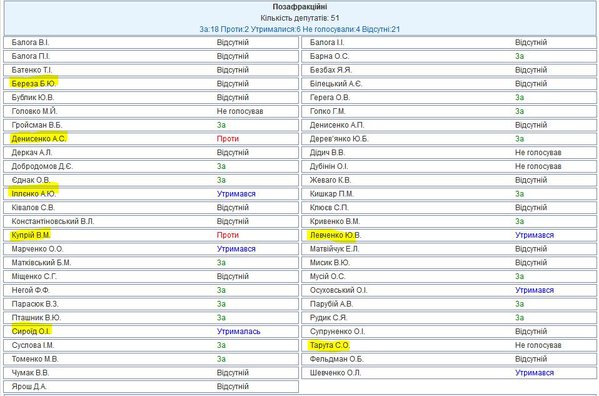Image resolution: width=599 pixels, height=396 pixels.
Task: Click the Томенко М.В. name
Action: tap(35, 359)
